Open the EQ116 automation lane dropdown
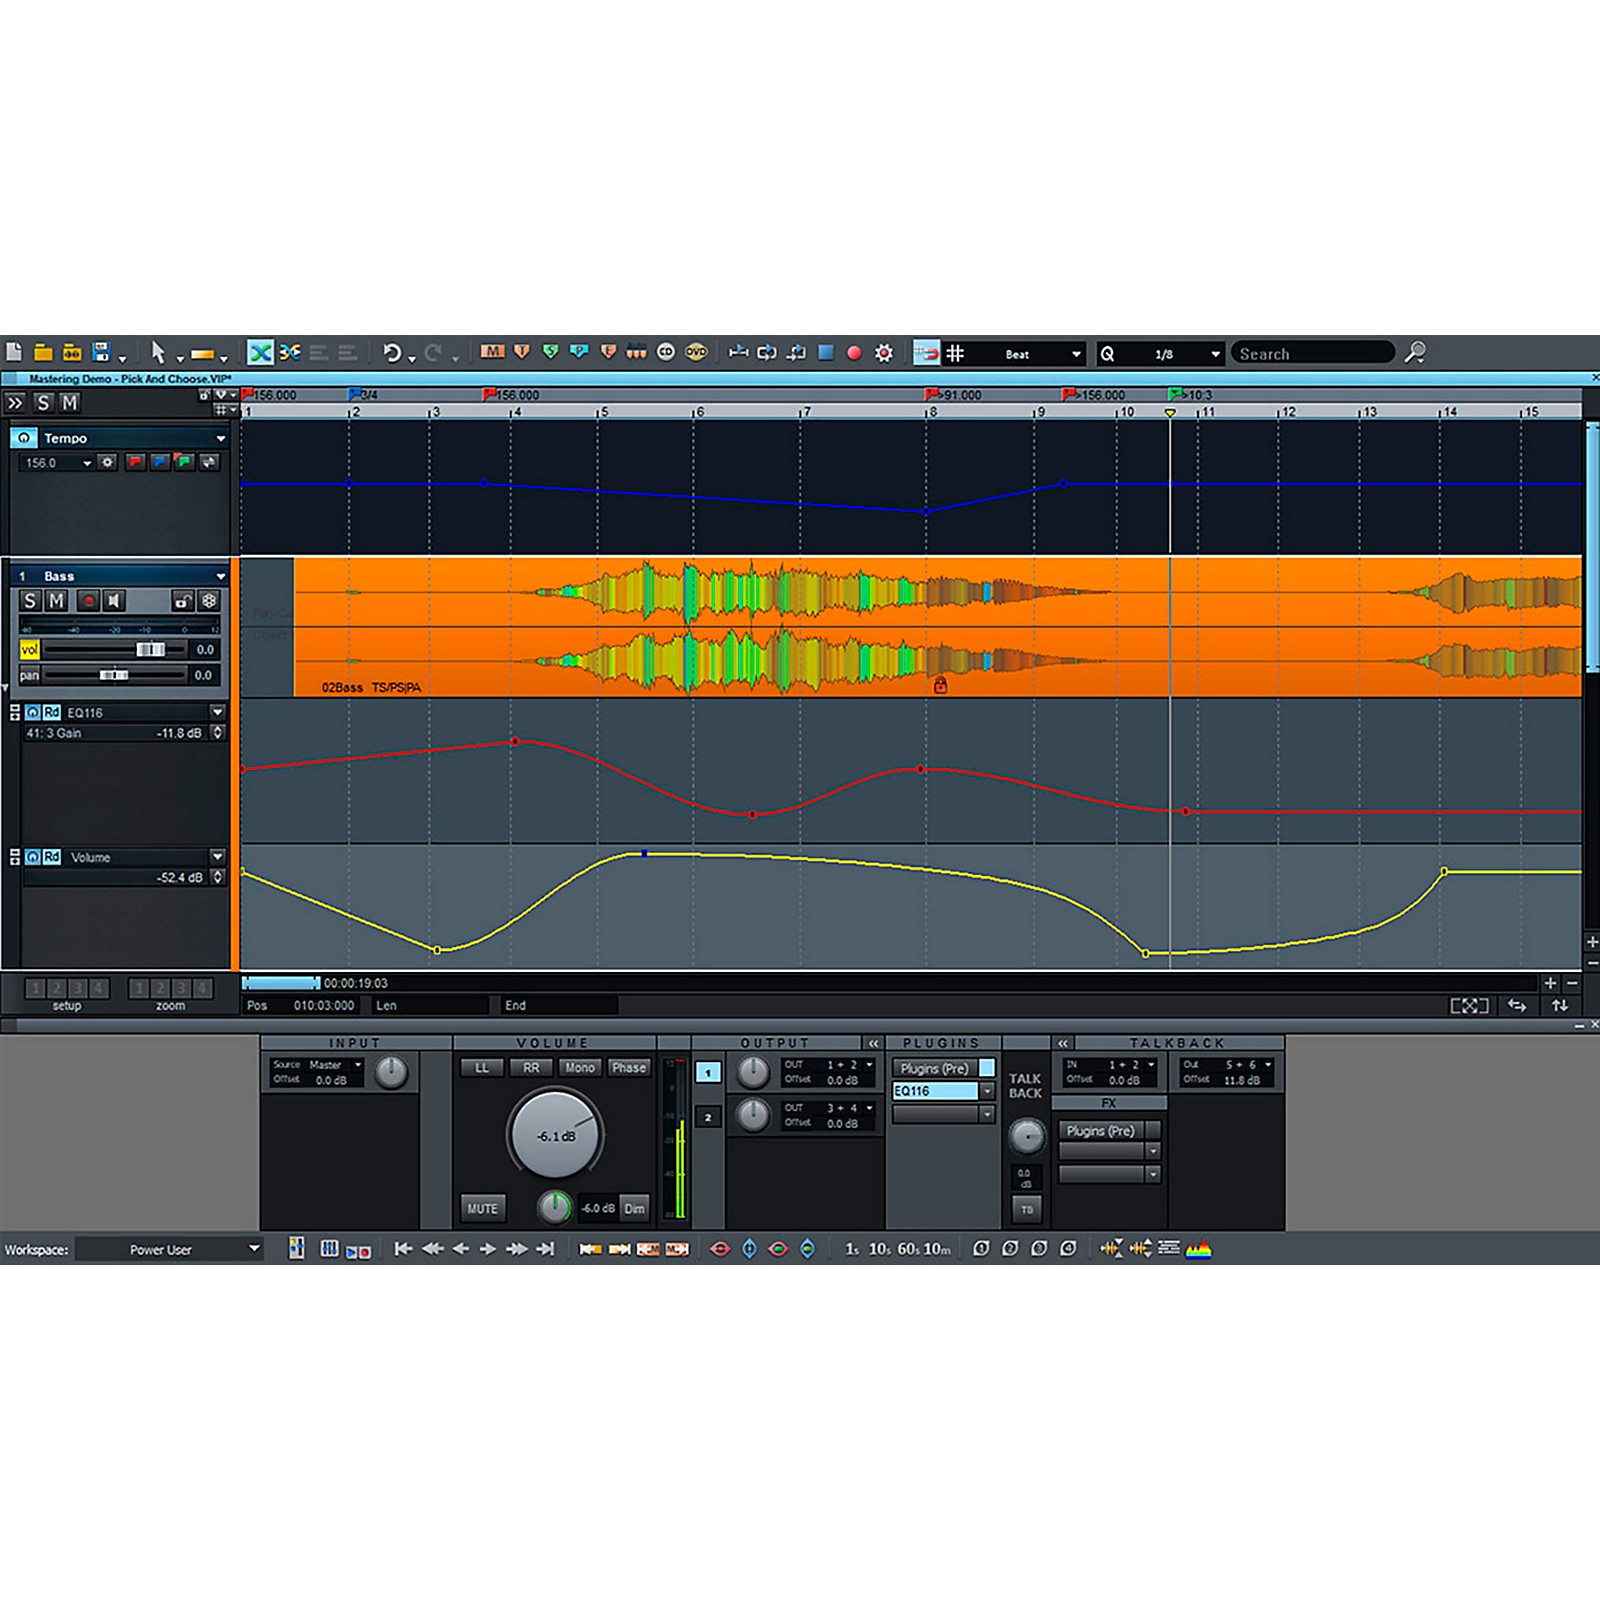The image size is (1600, 1600). tap(217, 712)
